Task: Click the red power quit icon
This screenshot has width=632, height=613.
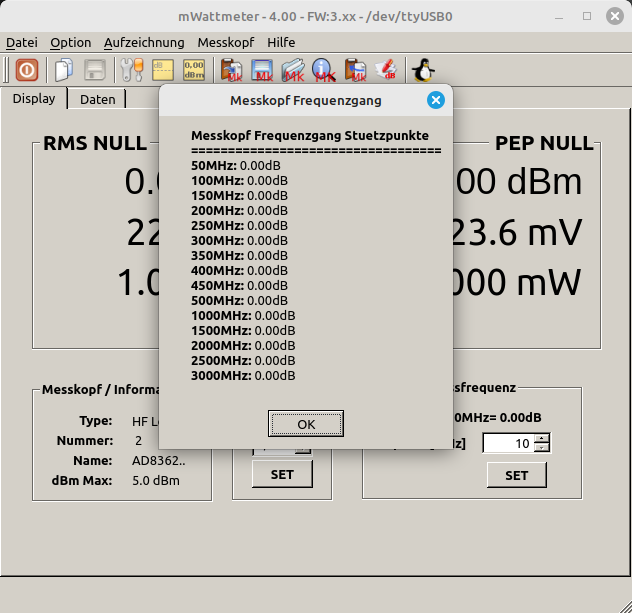Action: tap(27, 71)
